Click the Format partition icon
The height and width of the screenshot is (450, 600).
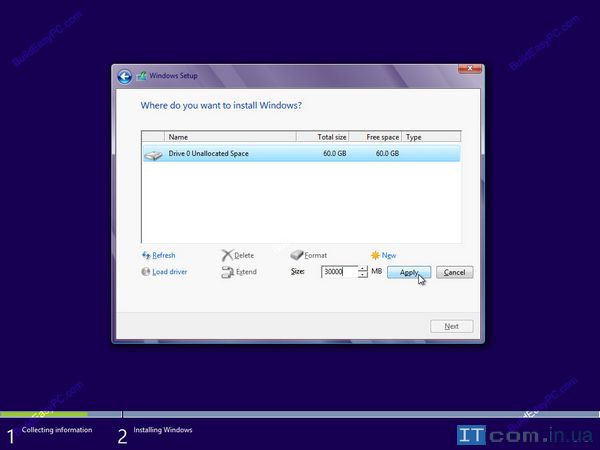(x=297, y=256)
